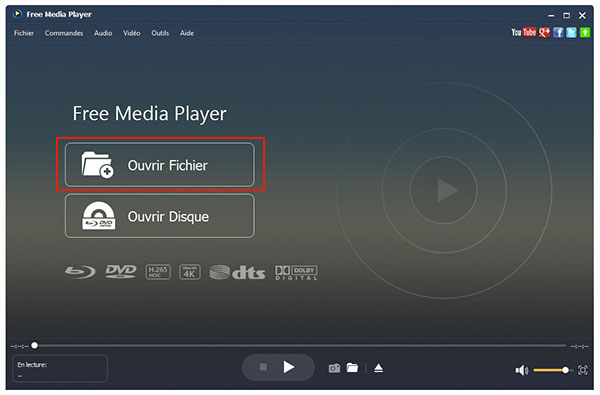Open the Aide menu
Image resolution: width=600 pixels, height=395 pixels.
point(187,33)
